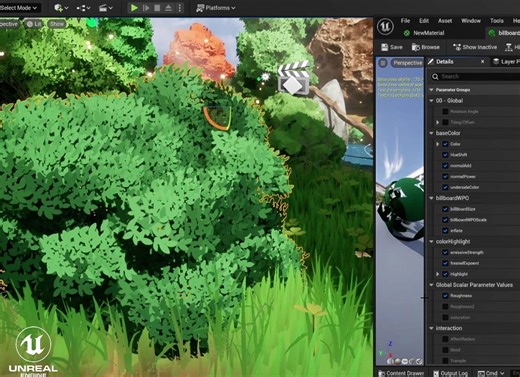Uncheck the emissiveStrength checkbox
The width and height of the screenshot is (520, 377).
click(x=445, y=252)
